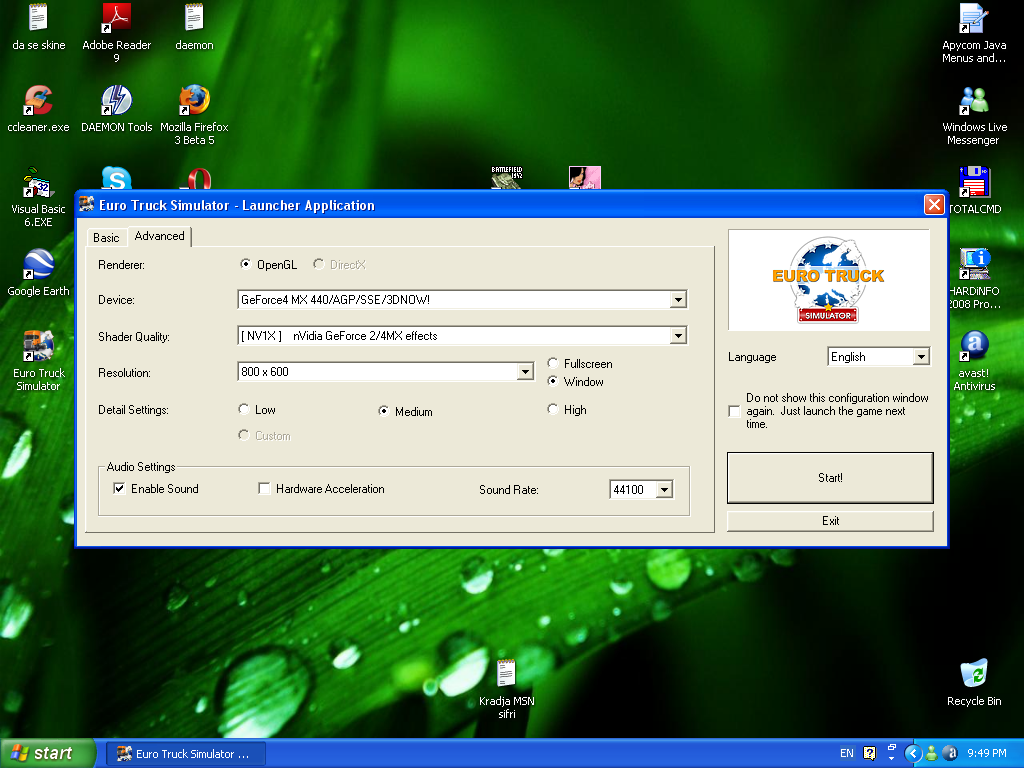
Task: Set detail settings to Low
Action: click(257, 409)
